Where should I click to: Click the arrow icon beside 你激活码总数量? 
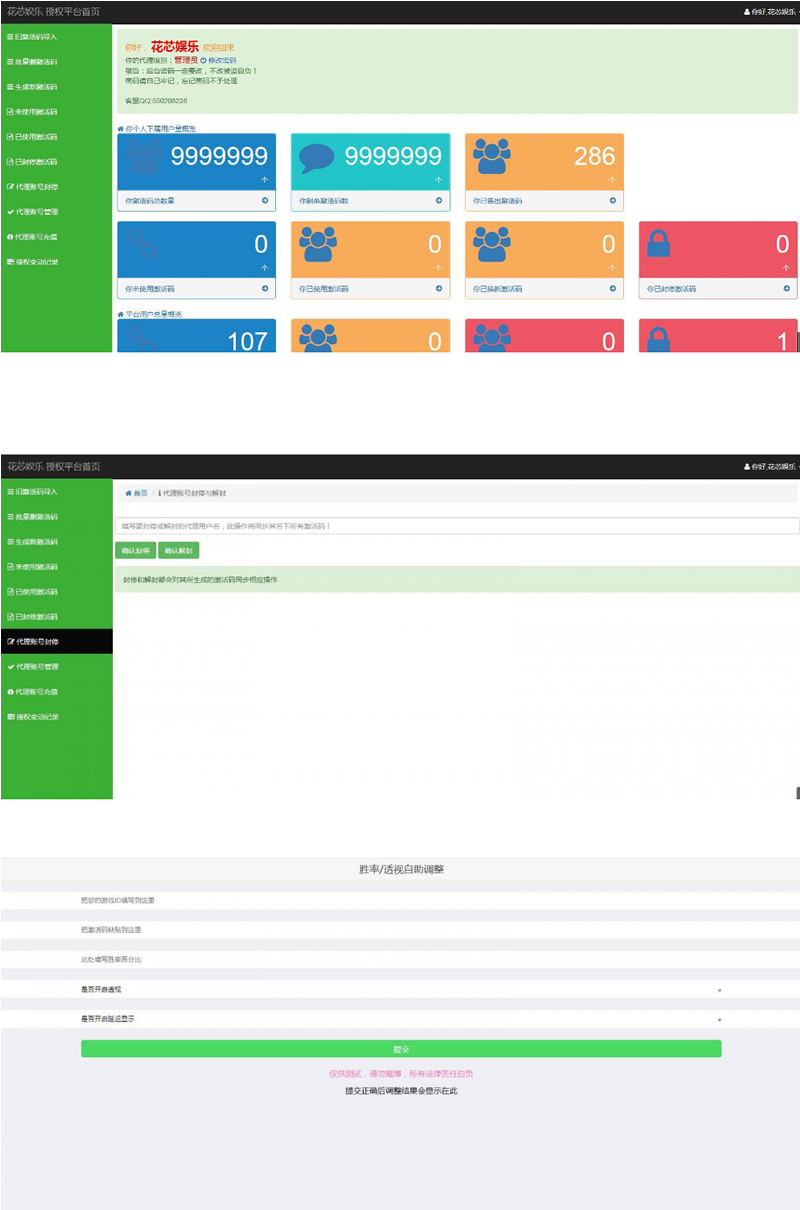(265, 201)
